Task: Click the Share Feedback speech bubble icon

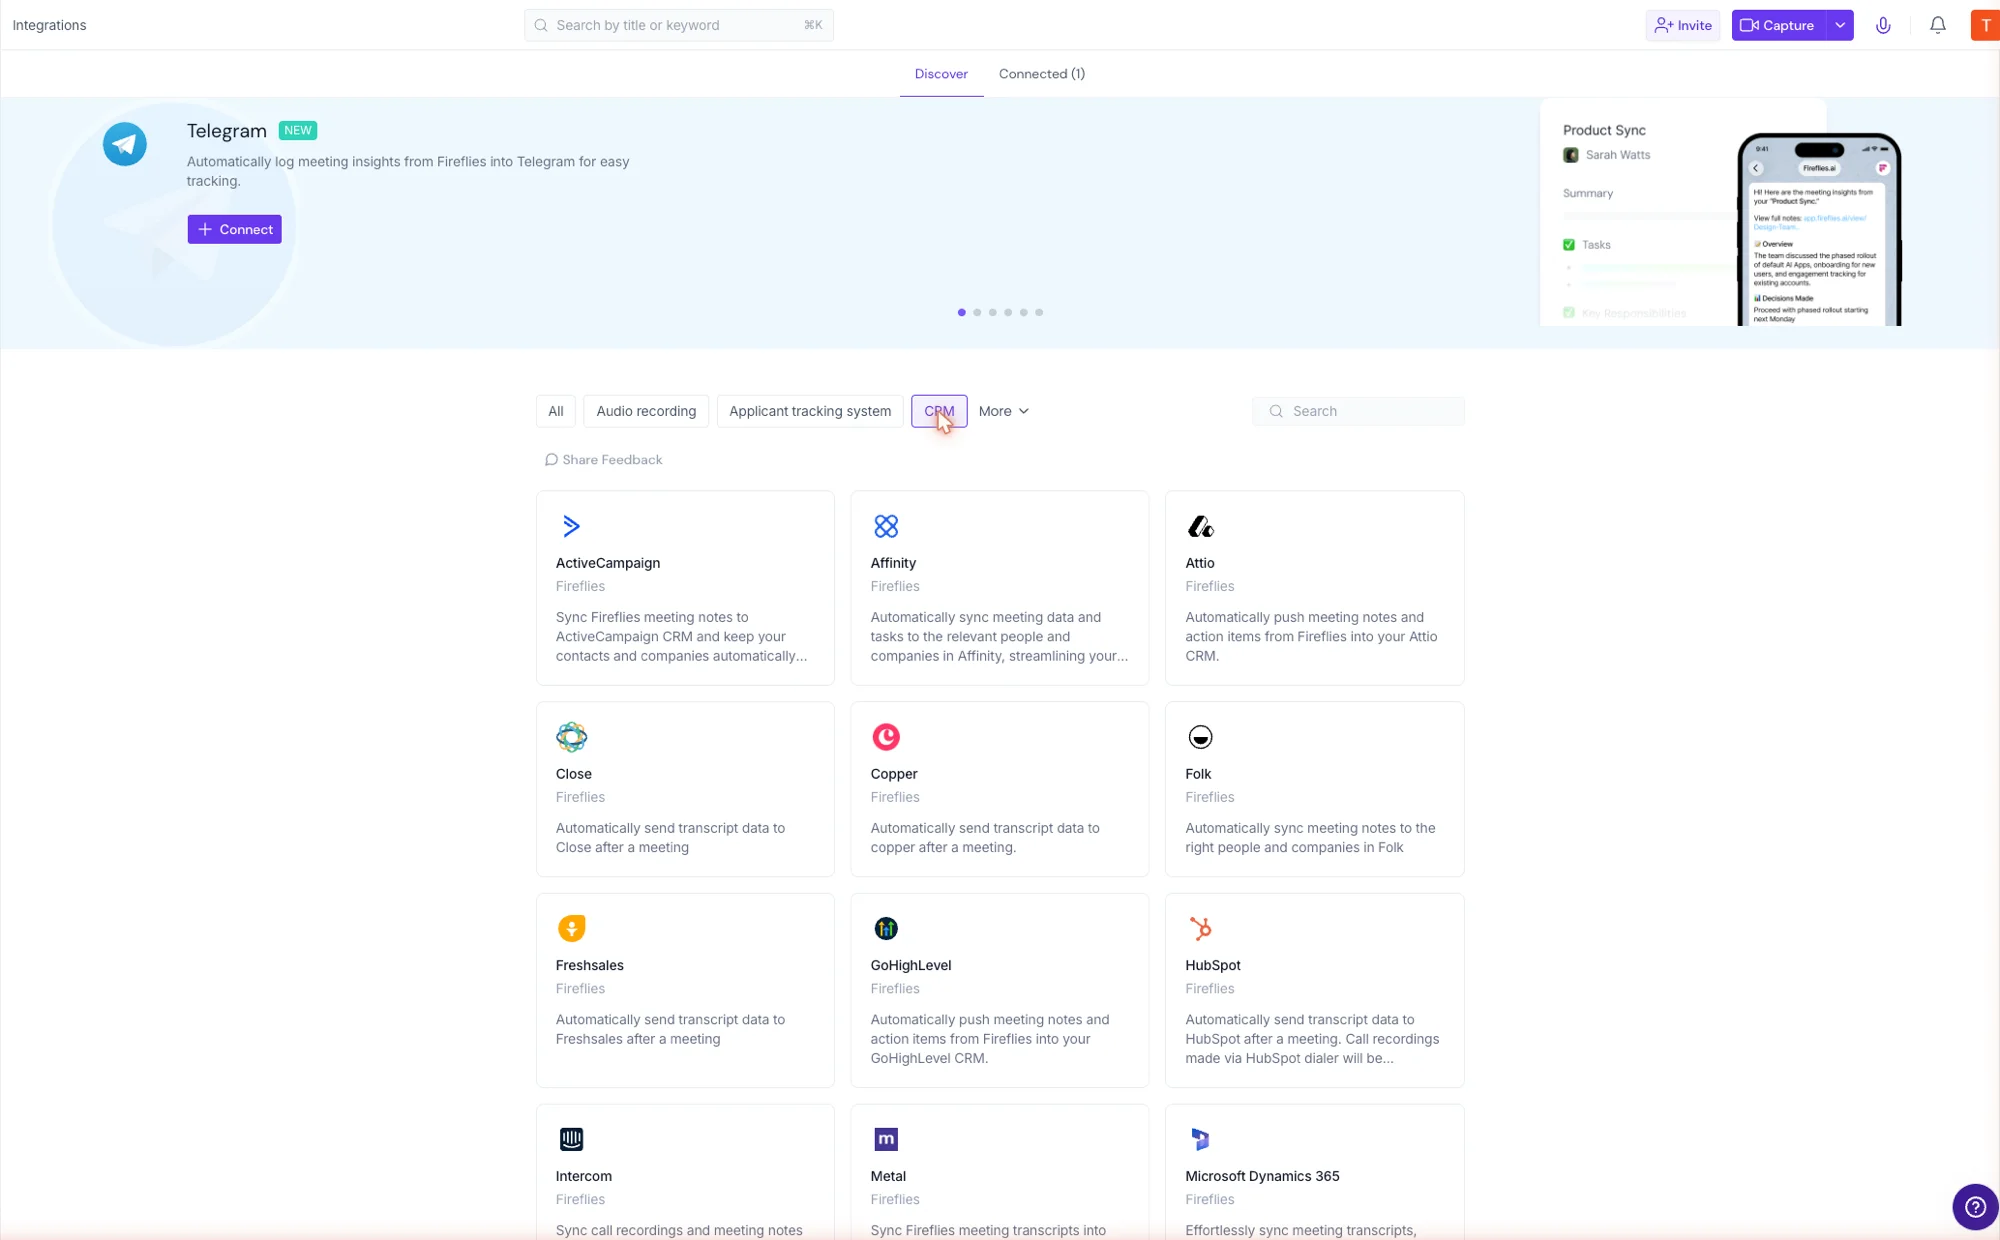Action: click(551, 460)
